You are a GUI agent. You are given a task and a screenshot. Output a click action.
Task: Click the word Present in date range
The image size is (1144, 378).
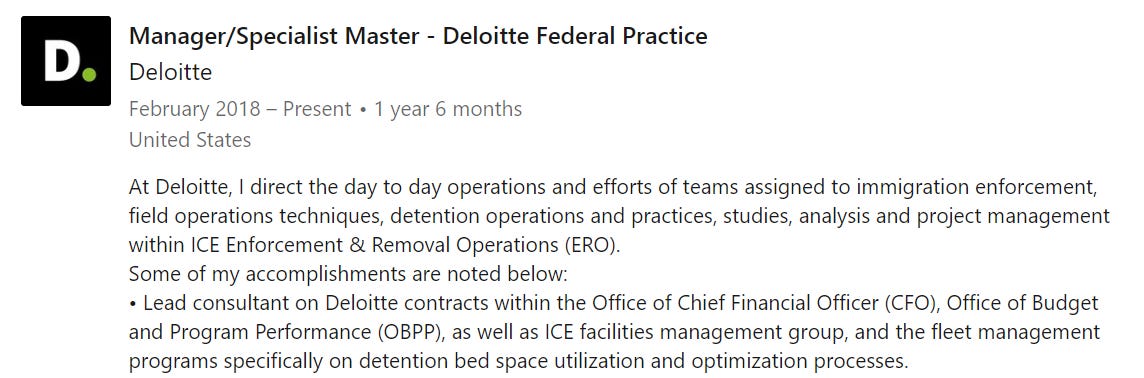(x=317, y=109)
